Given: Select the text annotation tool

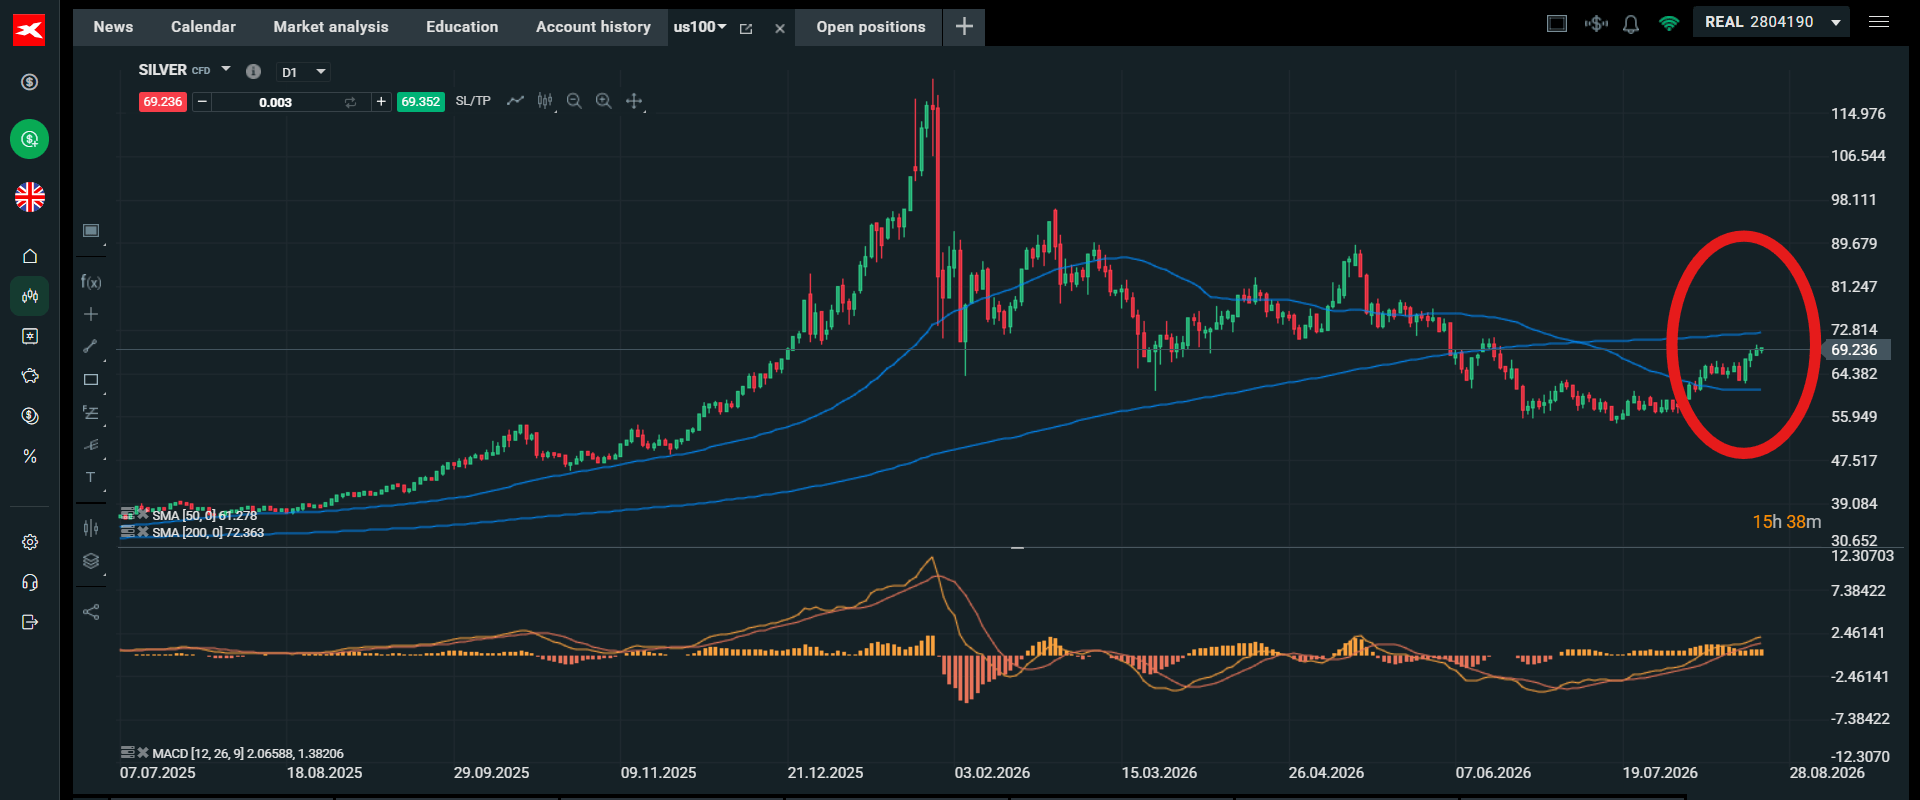Looking at the screenshot, I should (x=91, y=478).
